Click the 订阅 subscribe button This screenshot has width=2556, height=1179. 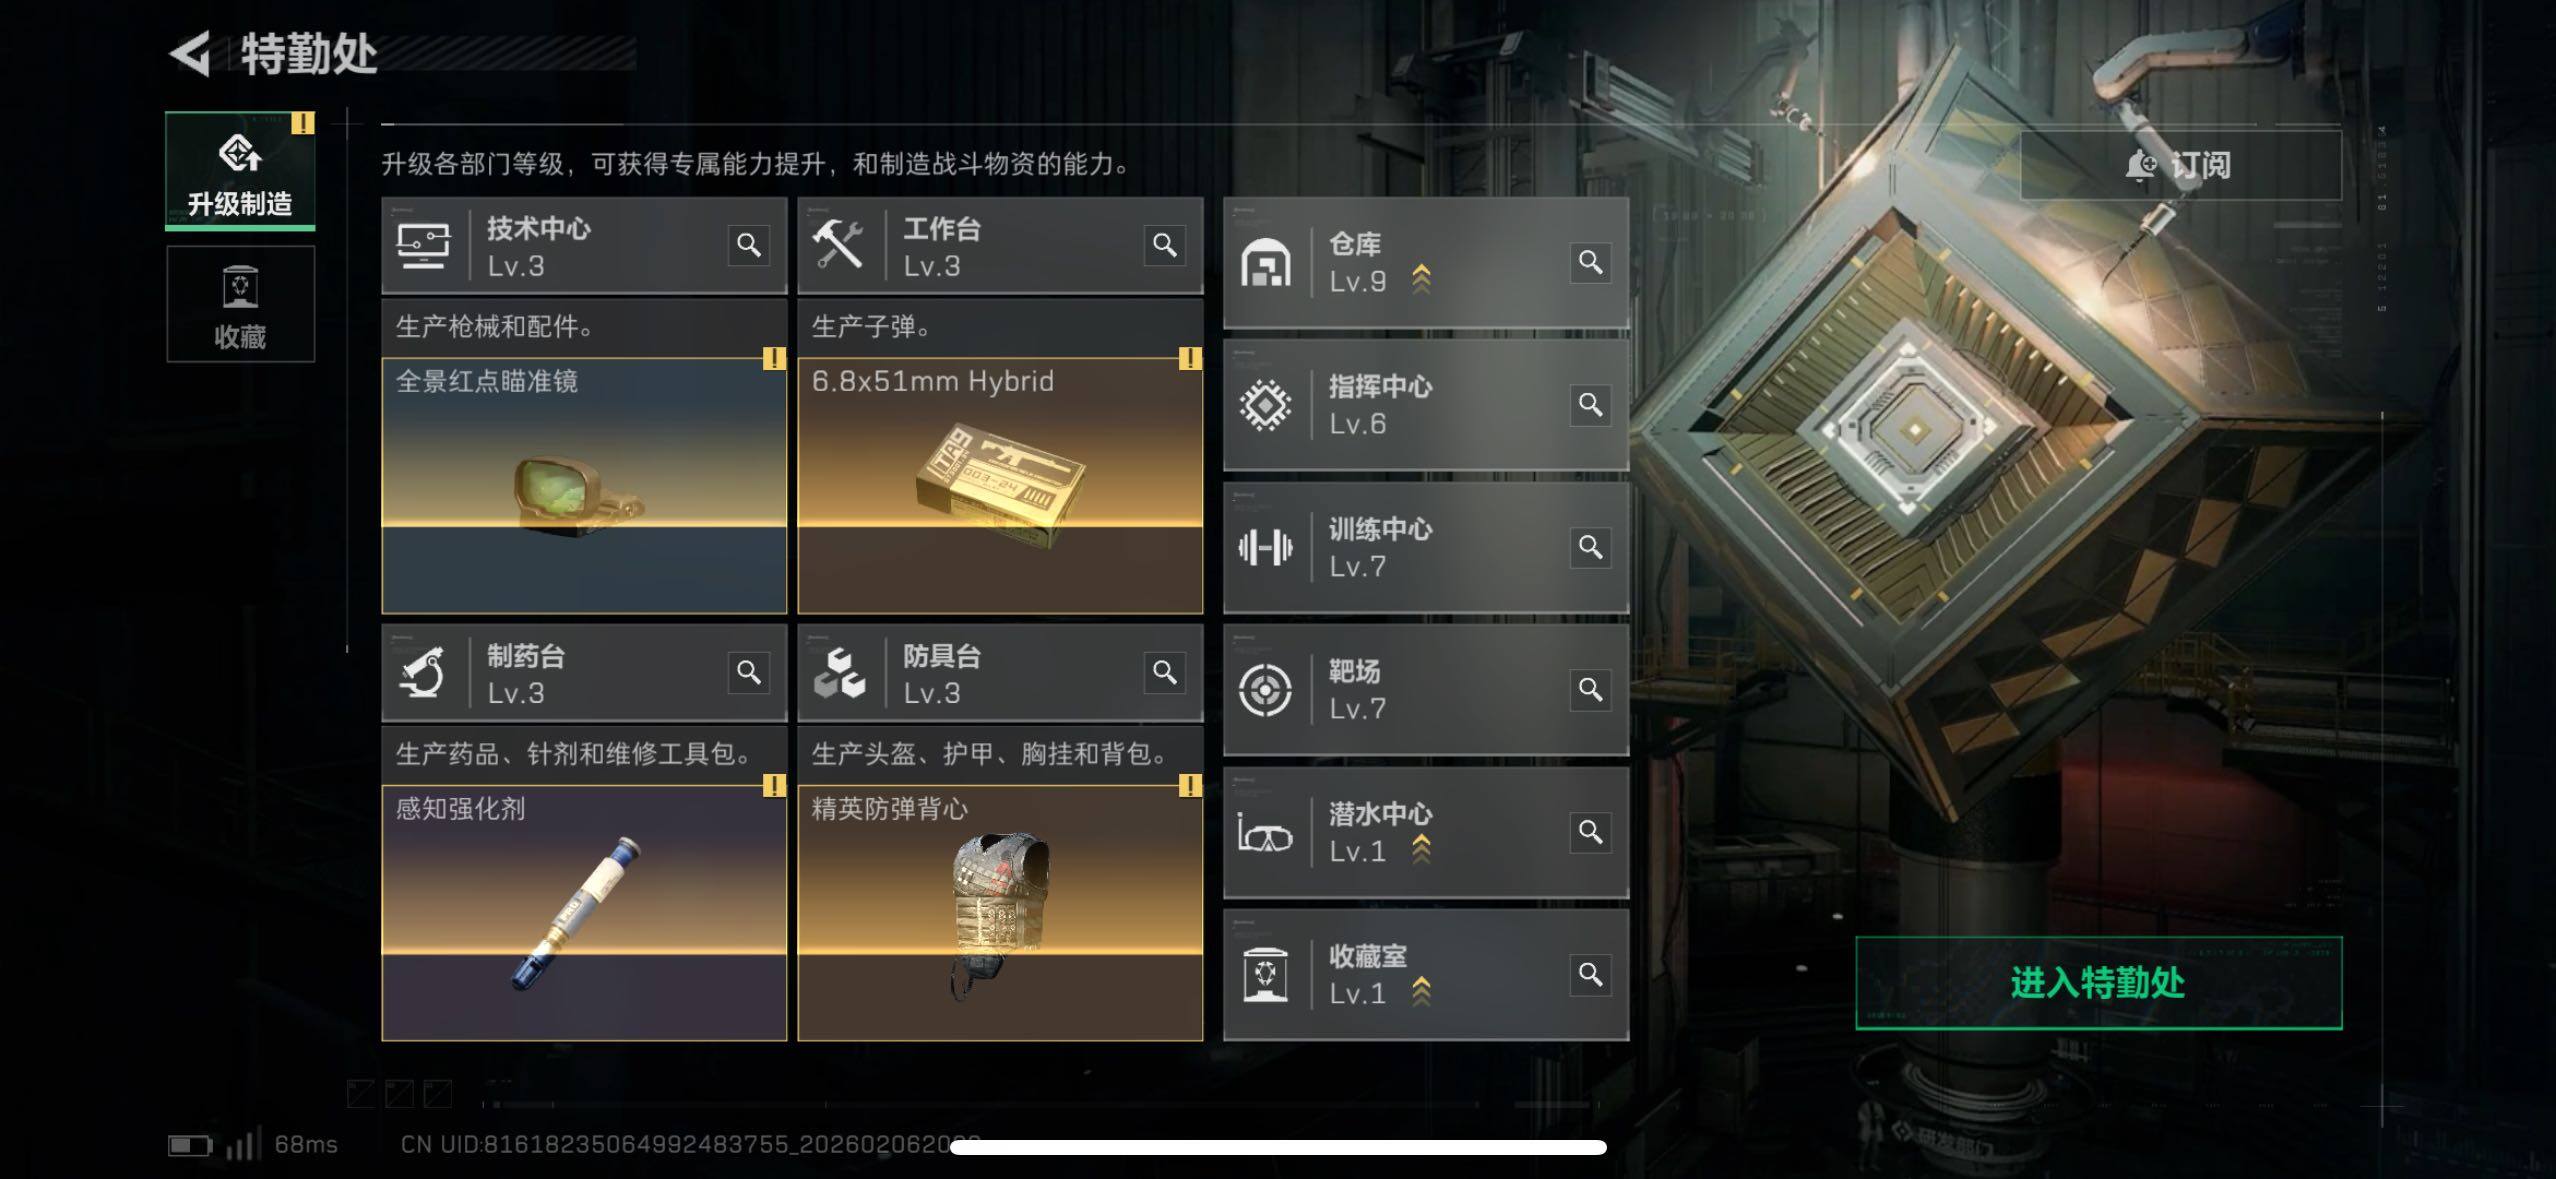point(2180,165)
